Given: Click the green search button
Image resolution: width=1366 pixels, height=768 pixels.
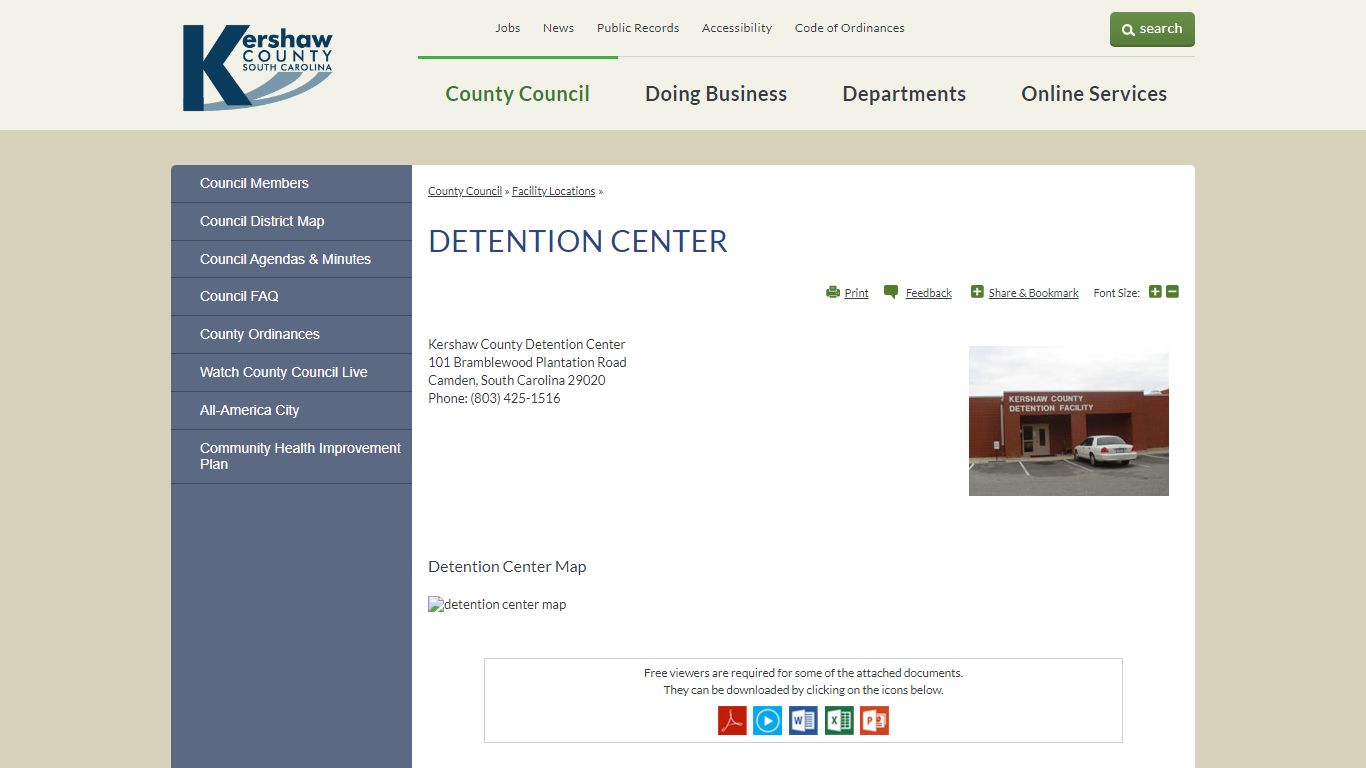Looking at the screenshot, I should (1152, 29).
